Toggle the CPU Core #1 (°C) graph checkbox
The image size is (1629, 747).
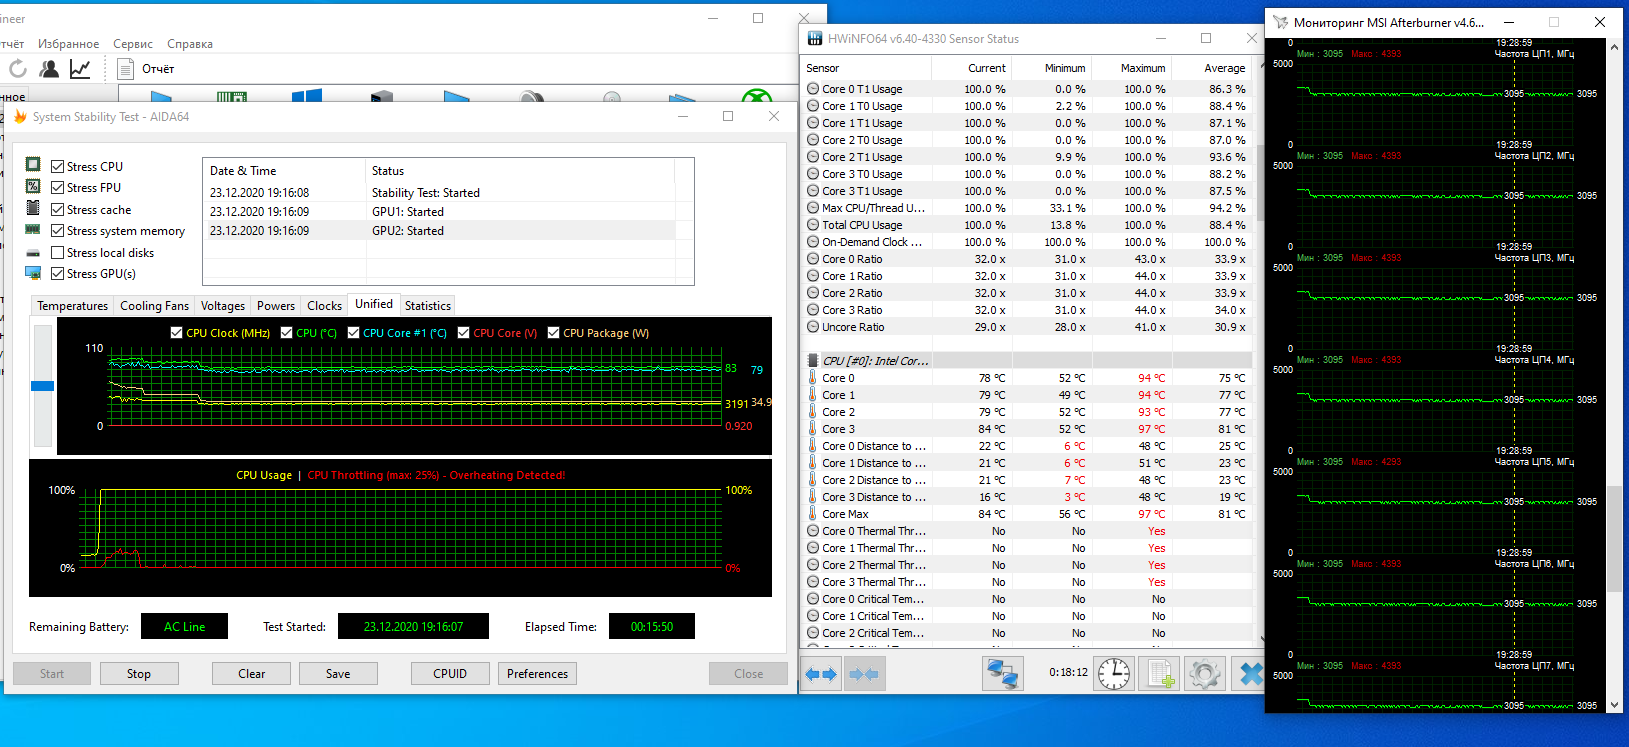(353, 333)
